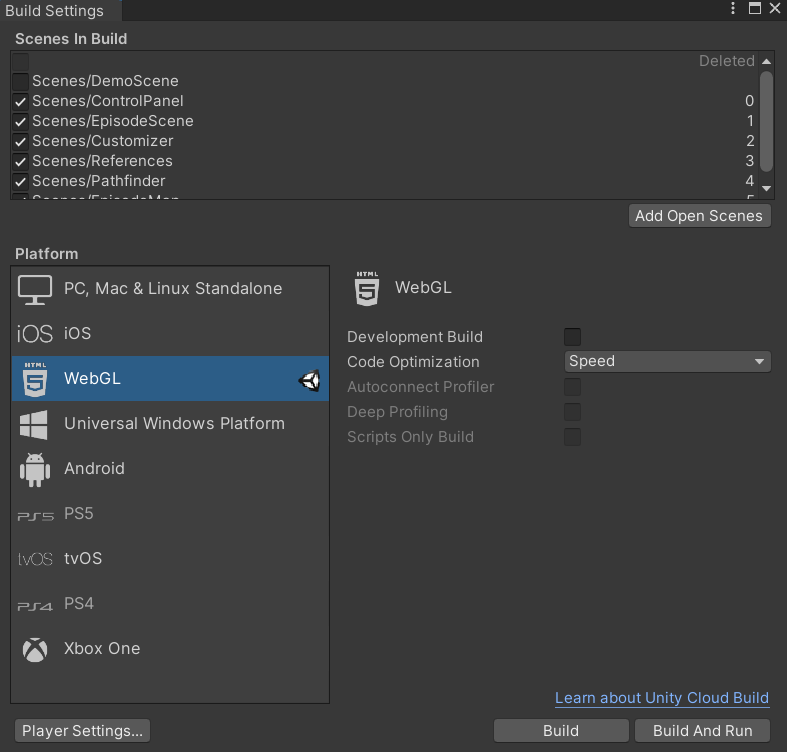Select the PS4 platform
Viewport: 787px width, 752px height.
click(x=170, y=604)
